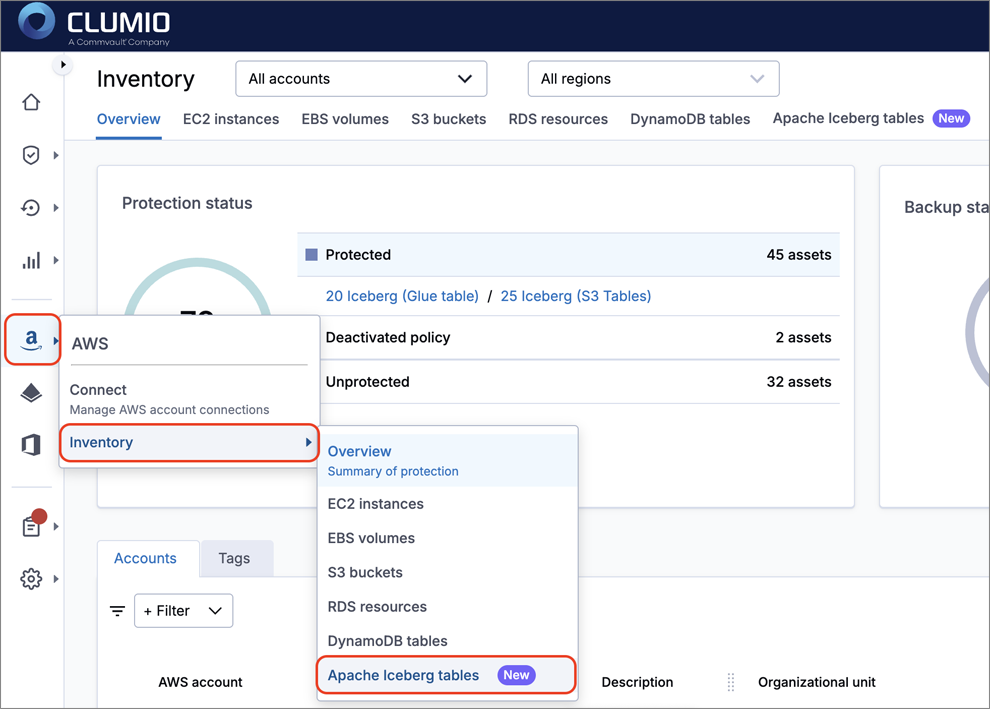The height and width of the screenshot is (709, 990).
Task: Click the column drag handle before Organizational unit
Action: [731, 682]
